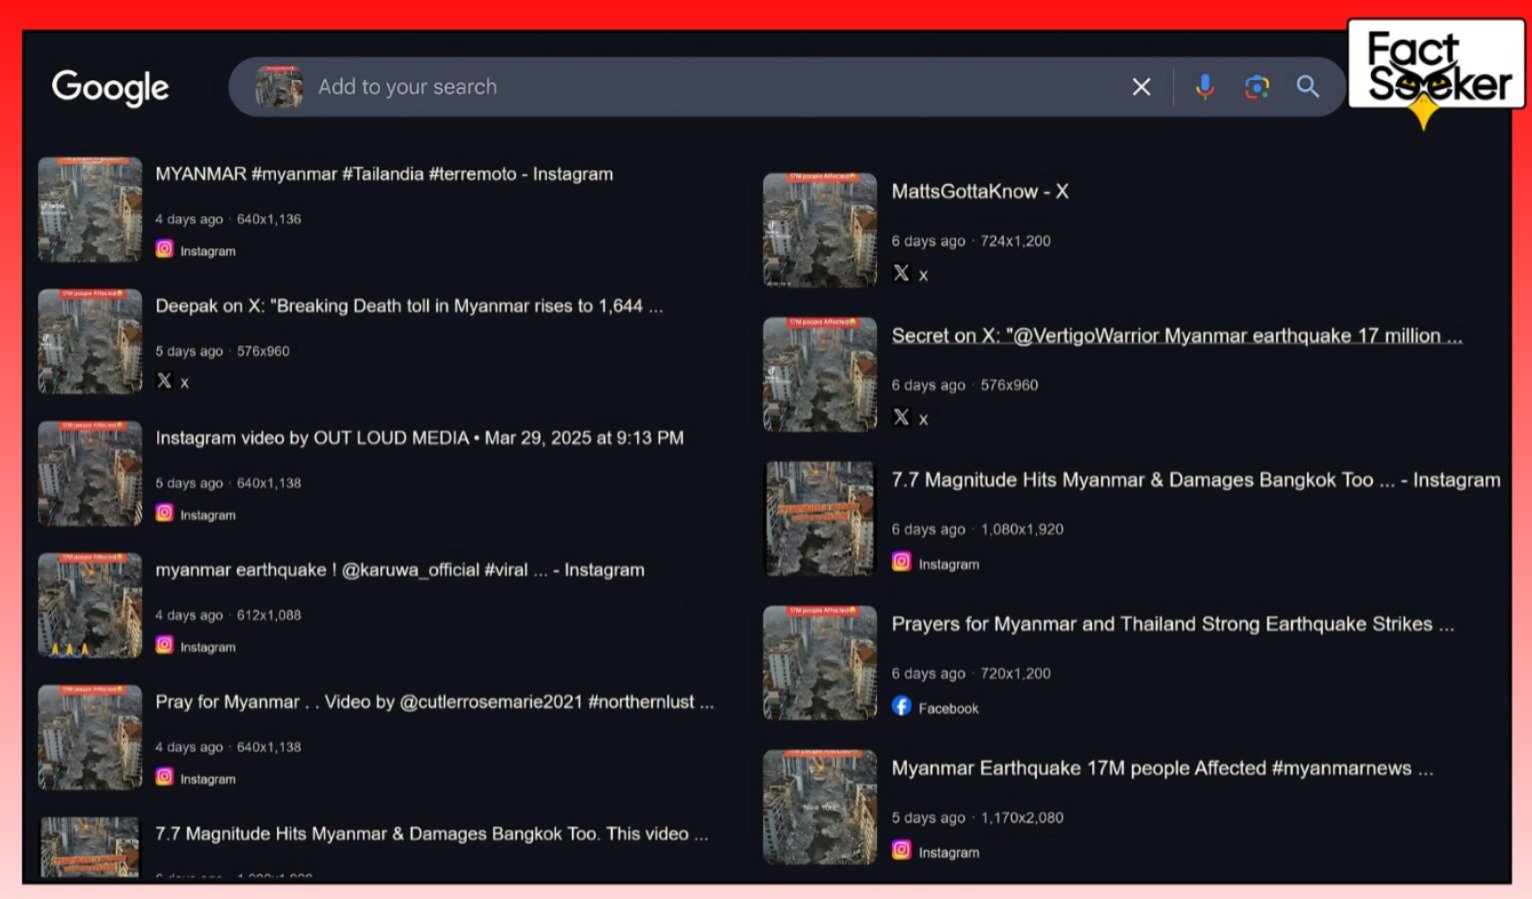
Task: Click '6 days ago · 724x1,200' text
Action: point(971,241)
